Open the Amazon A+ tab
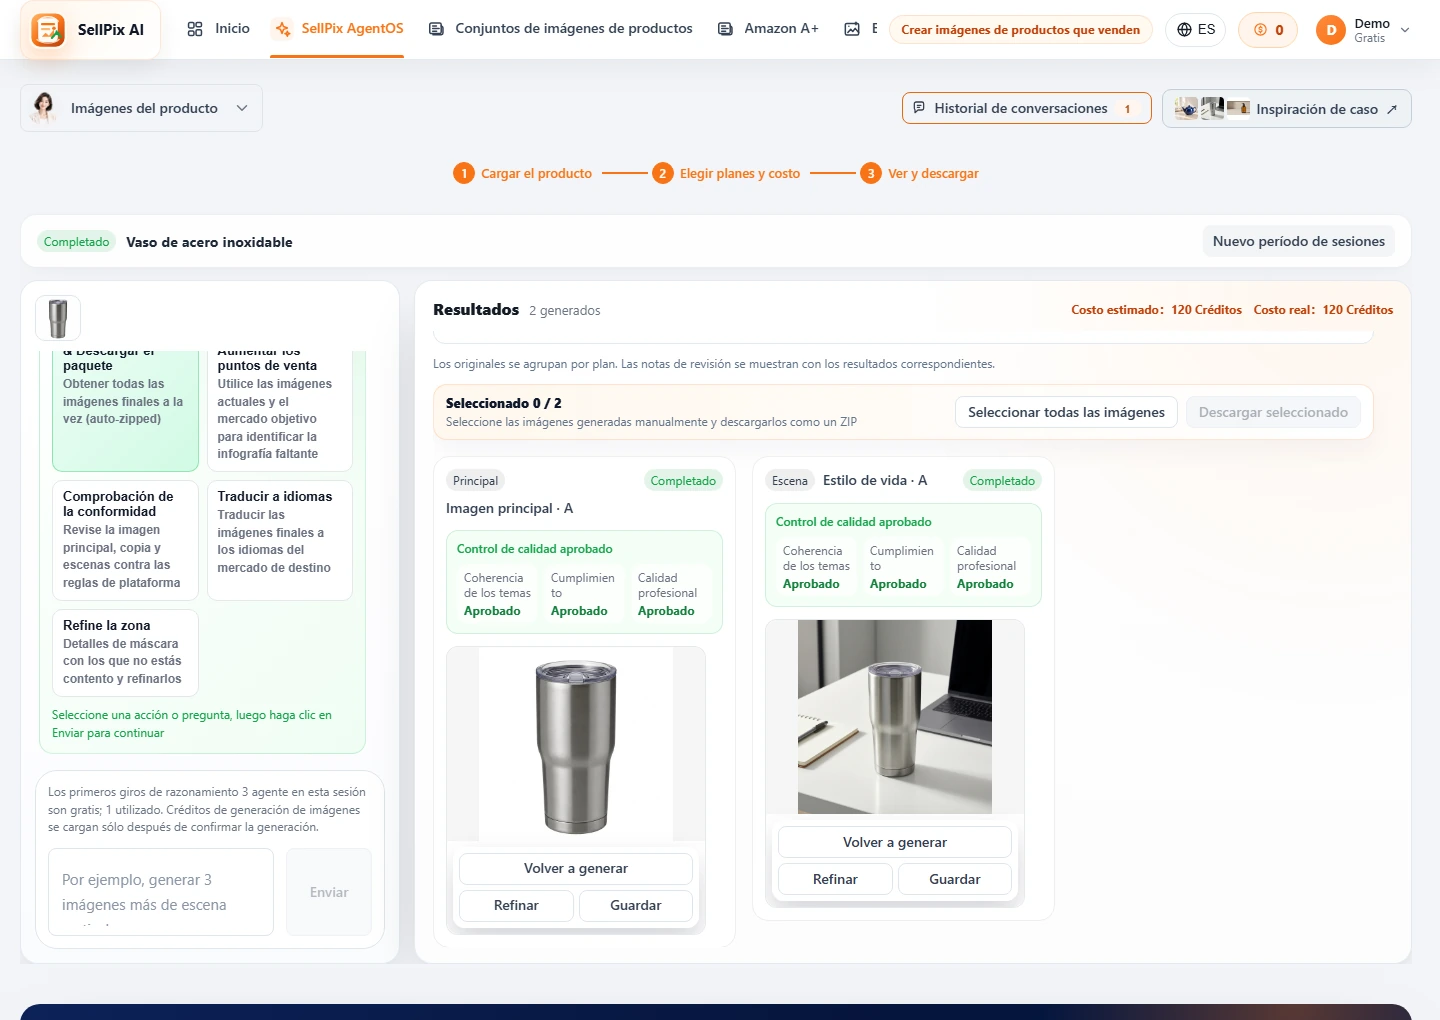The width and height of the screenshot is (1440, 1020). point(768,29)
